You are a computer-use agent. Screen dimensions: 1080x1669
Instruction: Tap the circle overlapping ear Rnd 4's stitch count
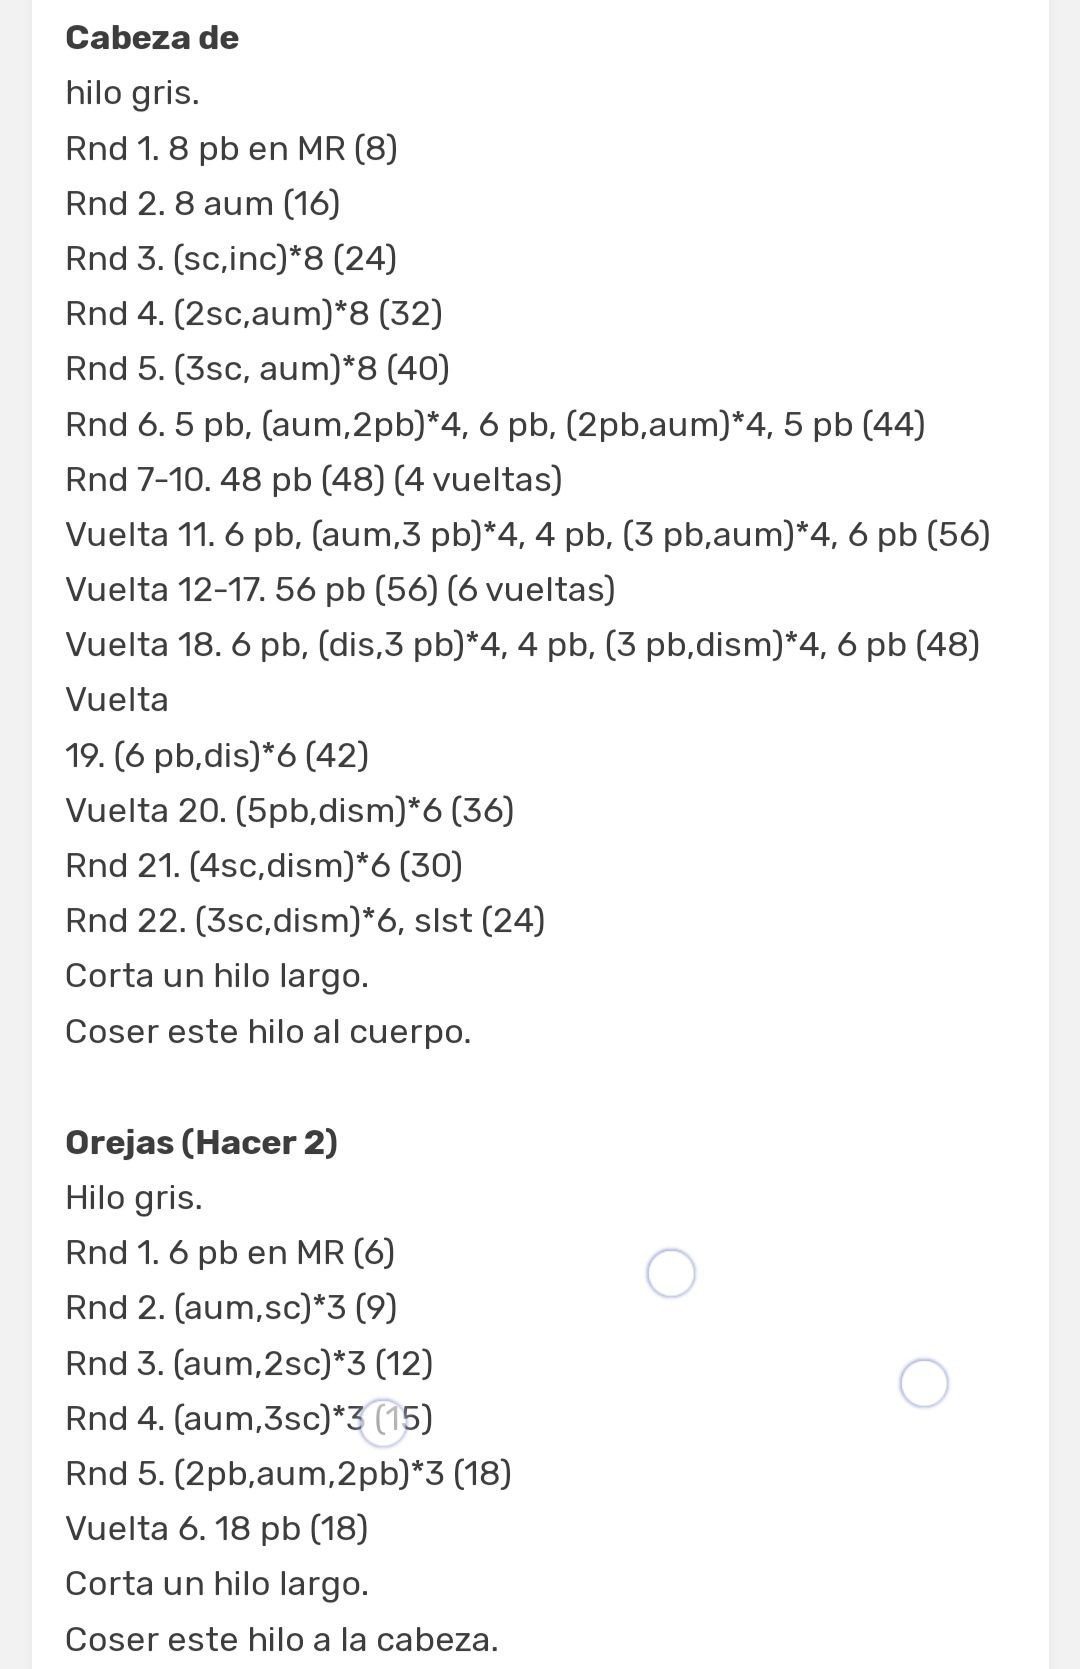383,1422
